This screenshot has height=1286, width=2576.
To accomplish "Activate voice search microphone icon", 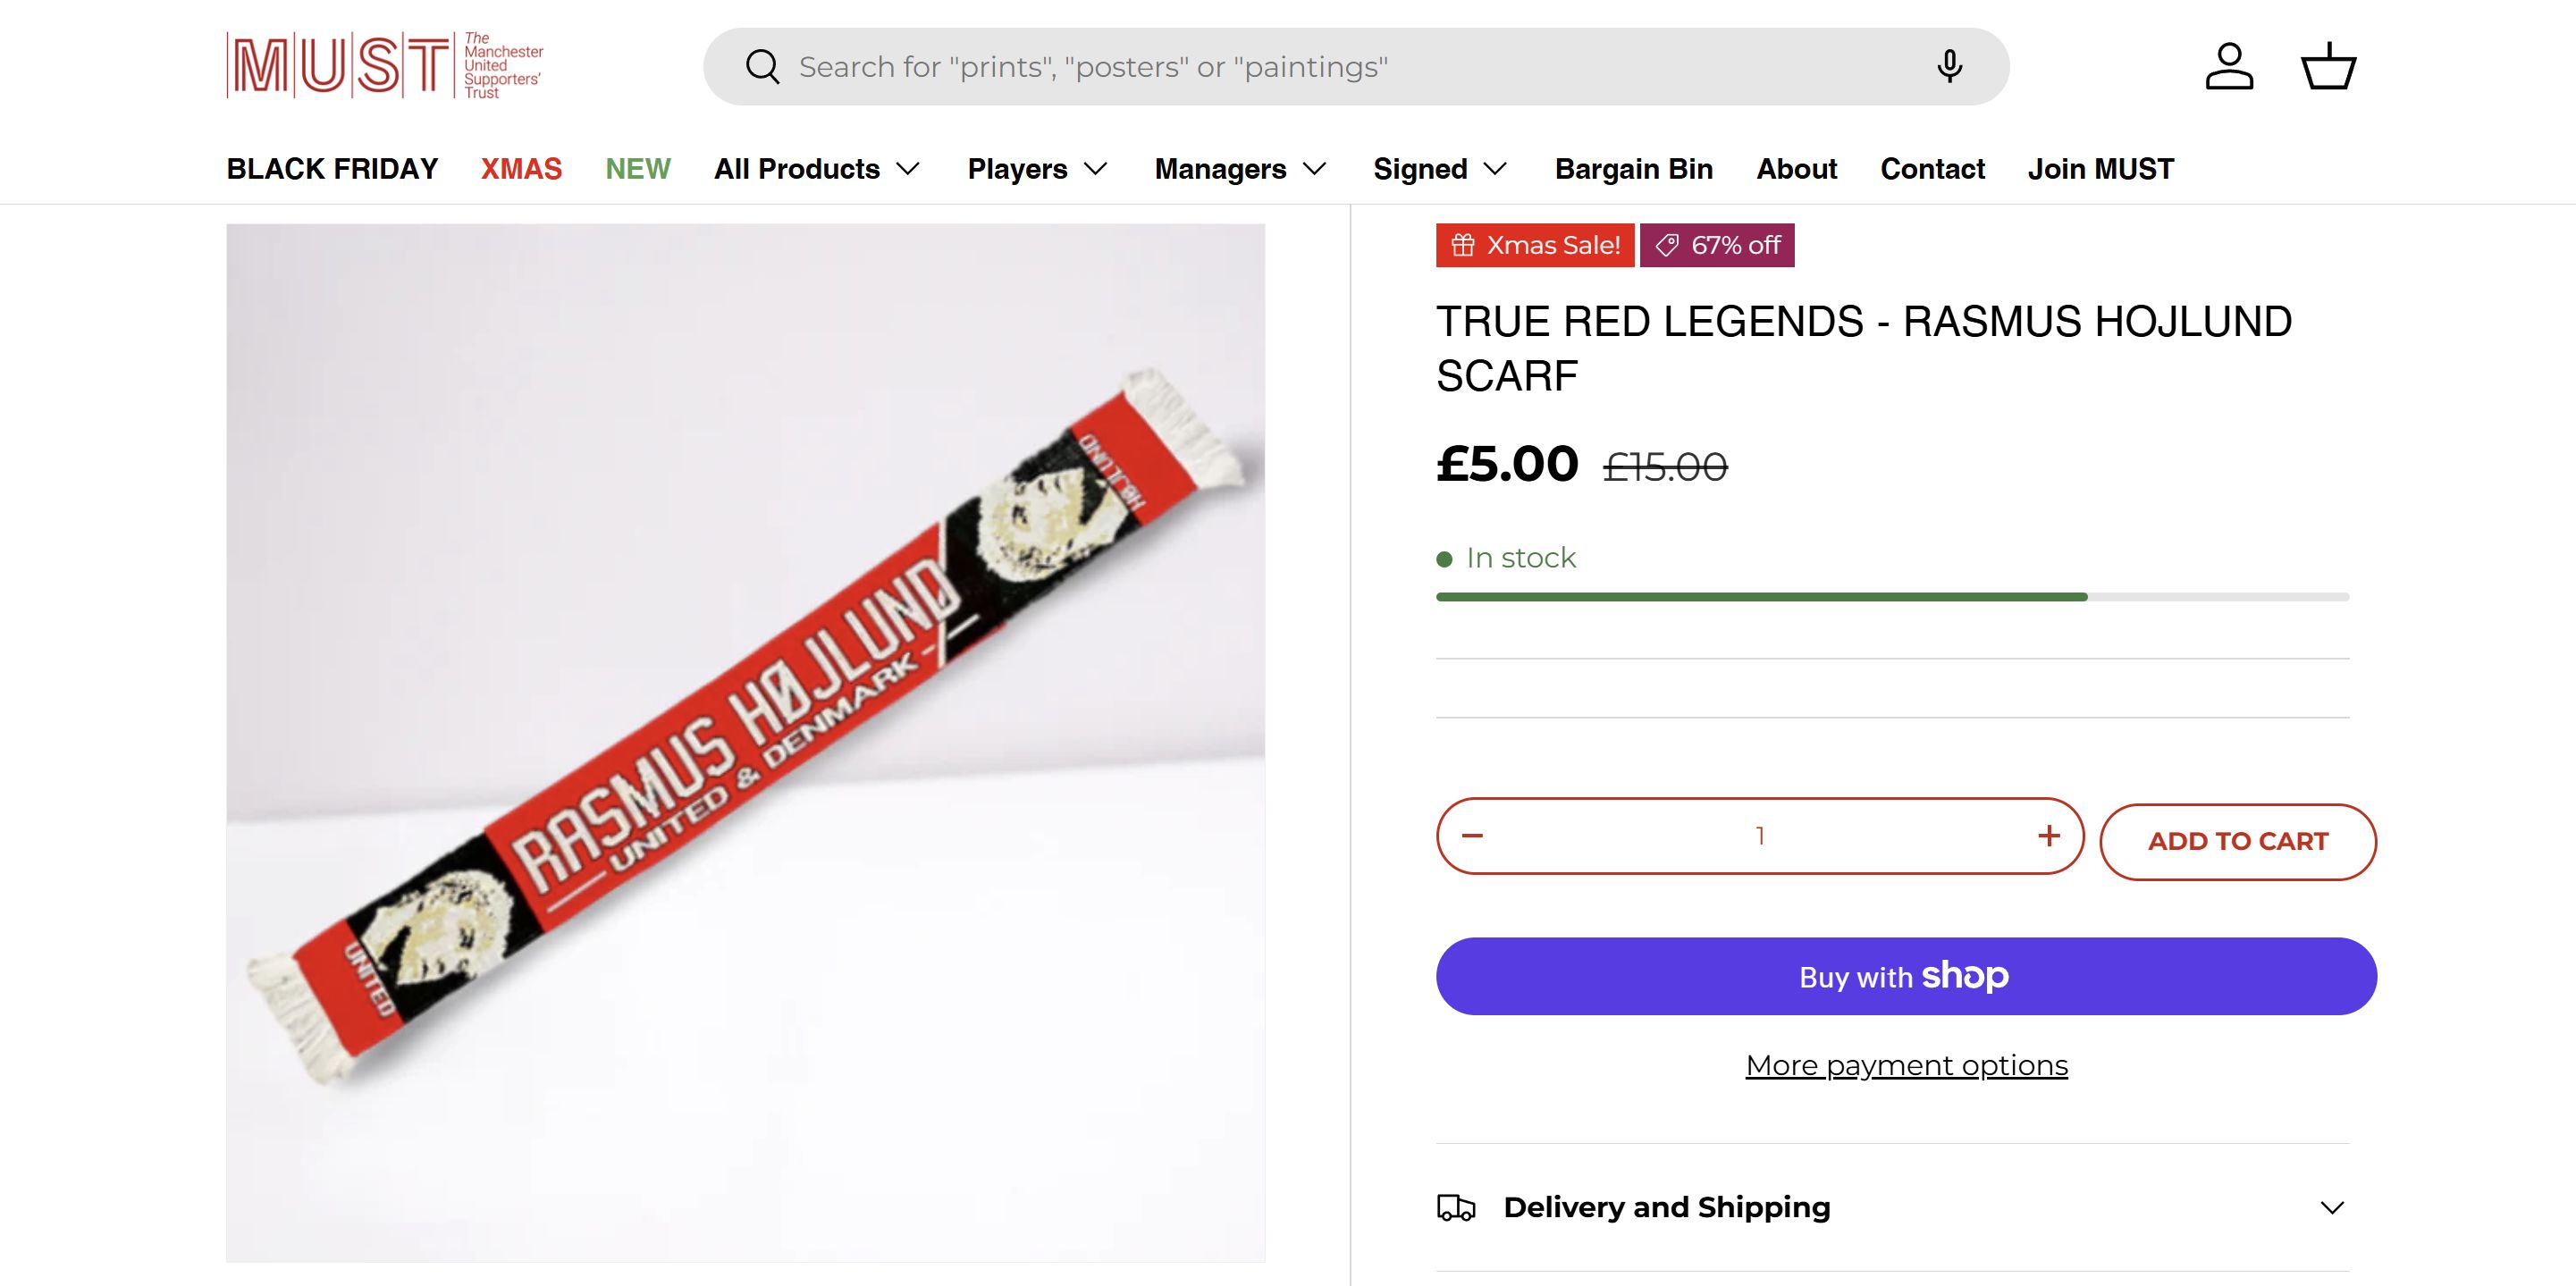I will coord(1949,67).
